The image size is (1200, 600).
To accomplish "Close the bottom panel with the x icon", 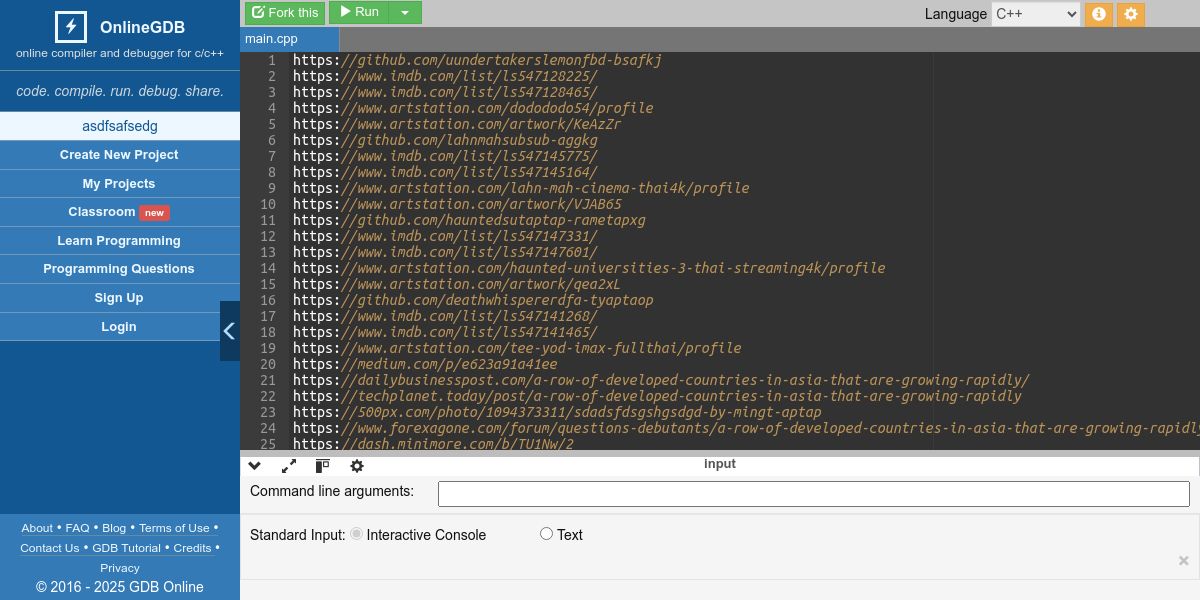I will coord(1183,561).
